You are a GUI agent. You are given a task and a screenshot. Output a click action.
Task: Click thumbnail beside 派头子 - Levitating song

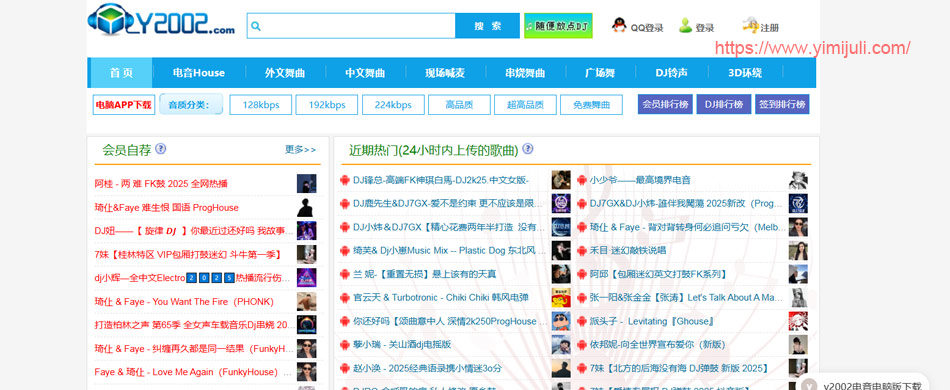pyautogui.click(x=798, y=321)
